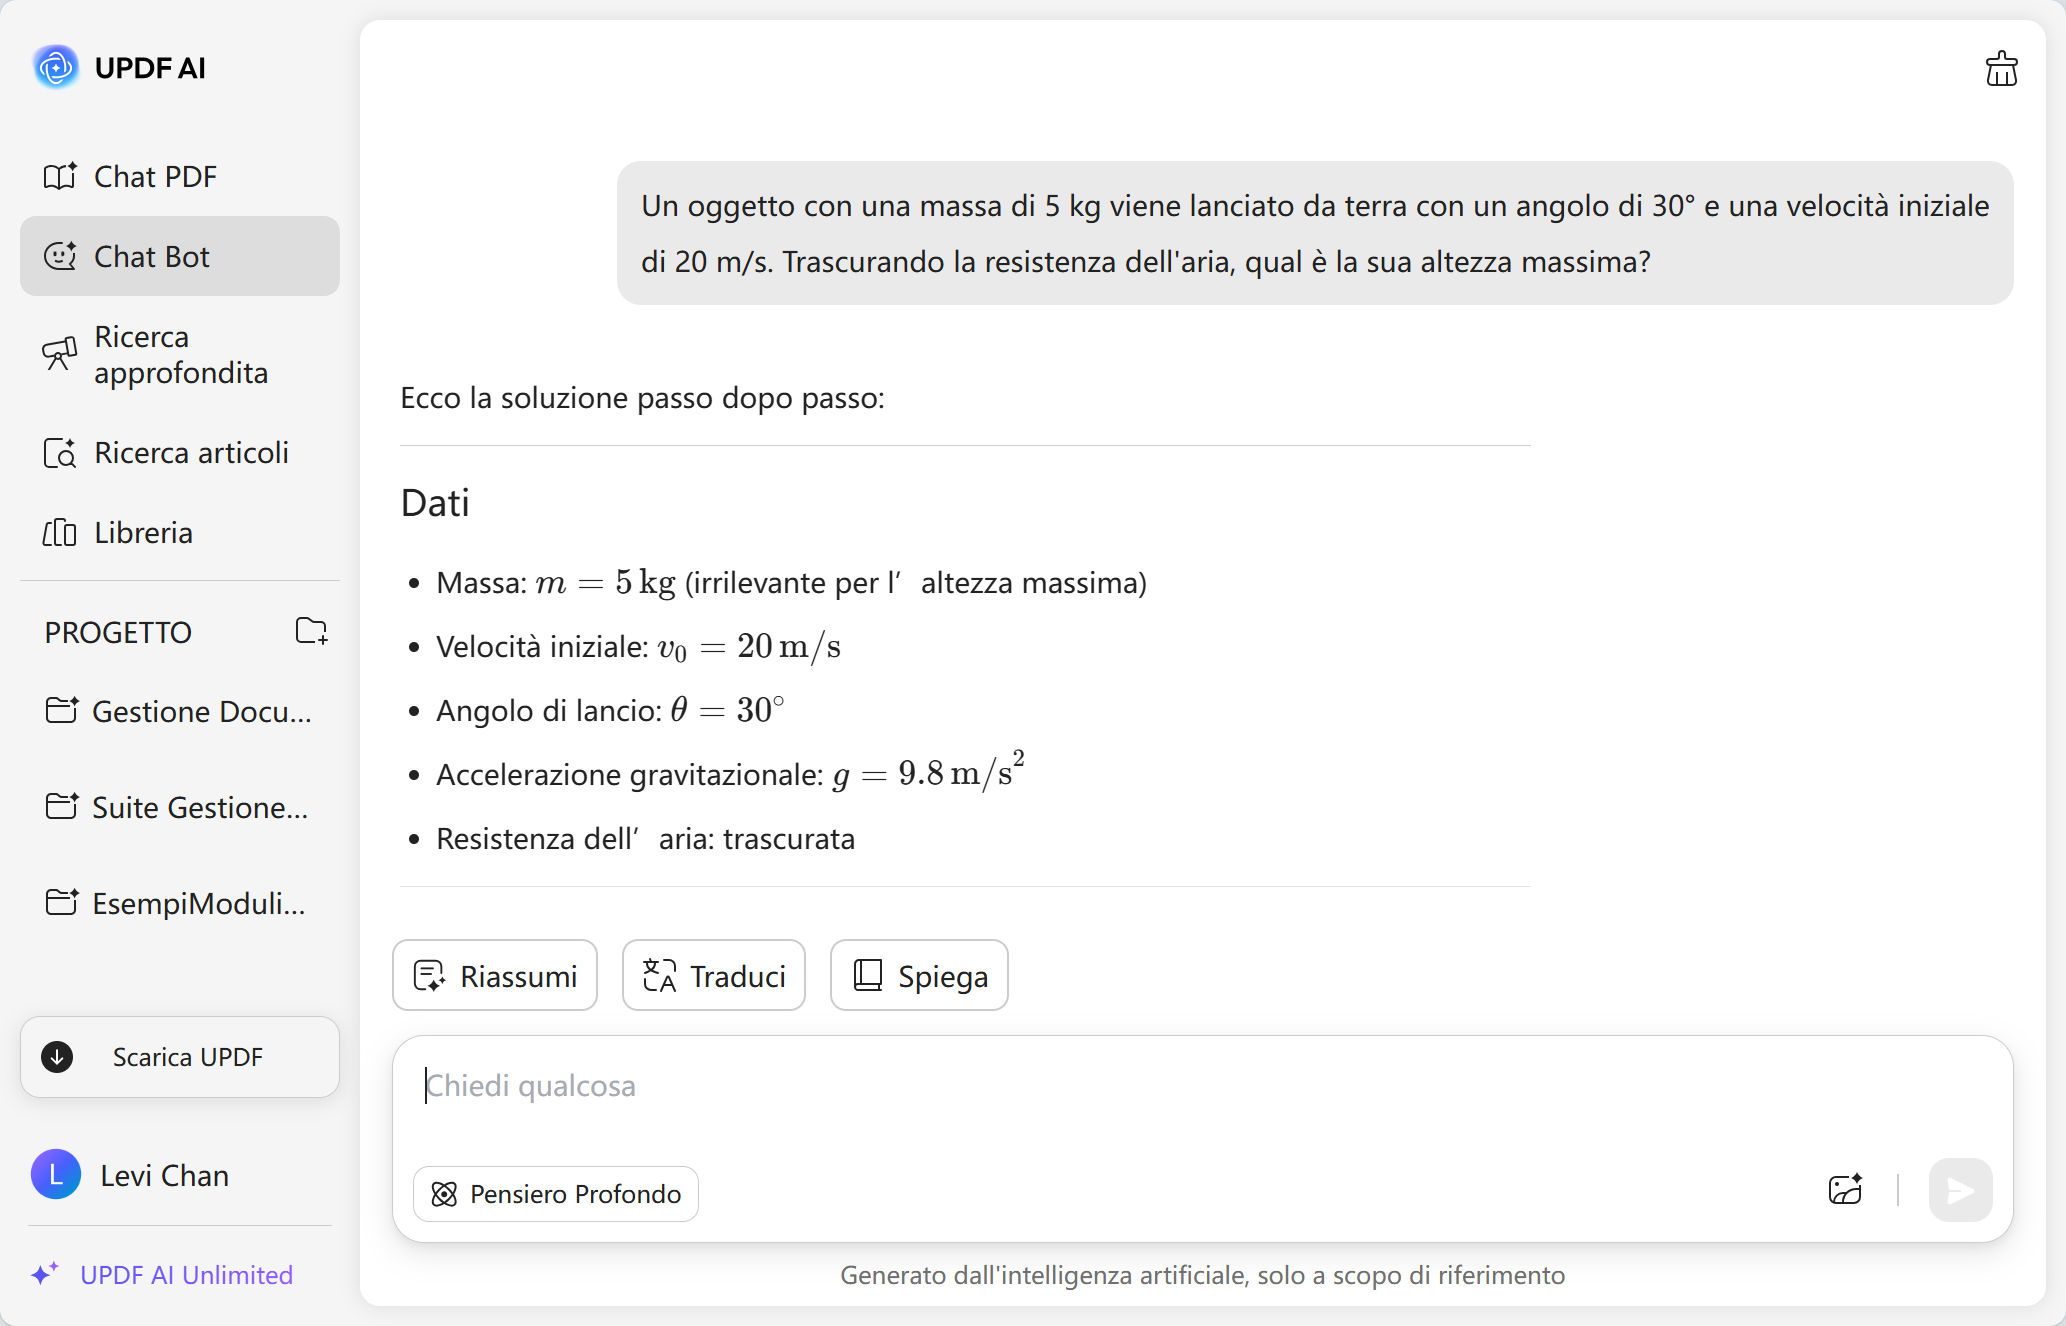Viewport: 2066px width, 1326px height.
Task: Open the Gestione Docu project
Action: point(180,711)
